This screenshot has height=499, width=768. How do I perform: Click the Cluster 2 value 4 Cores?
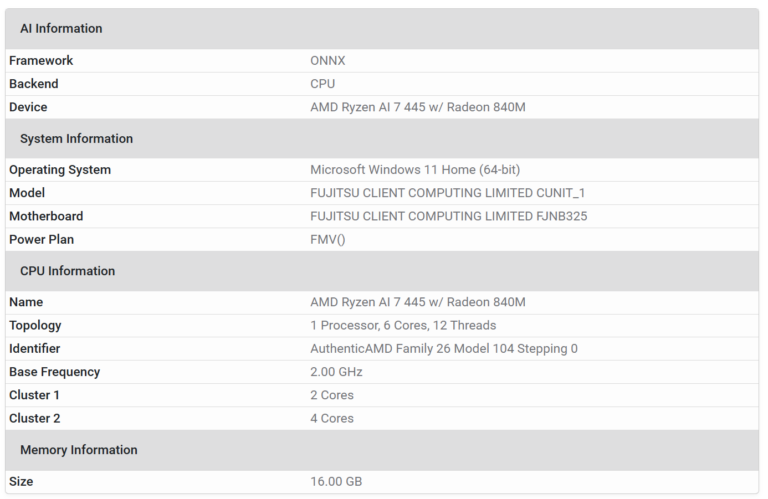click(x=332, y=418)
